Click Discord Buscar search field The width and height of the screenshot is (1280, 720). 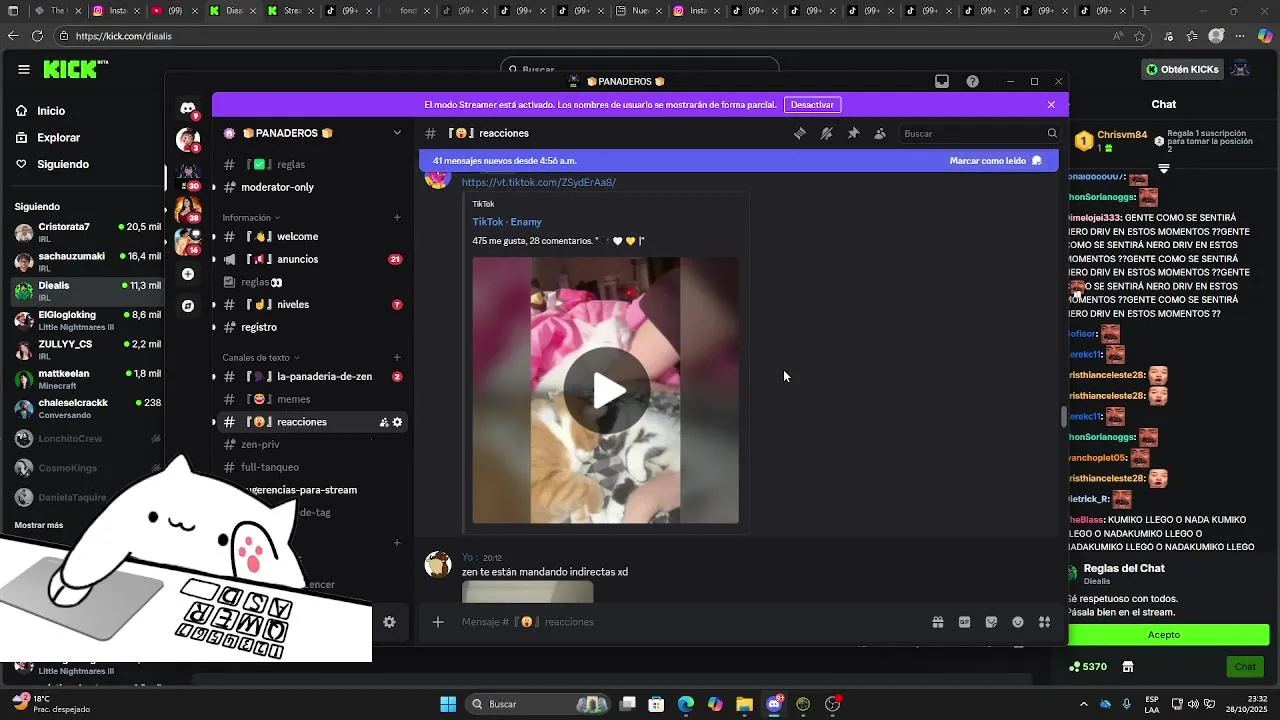[978, 133]
